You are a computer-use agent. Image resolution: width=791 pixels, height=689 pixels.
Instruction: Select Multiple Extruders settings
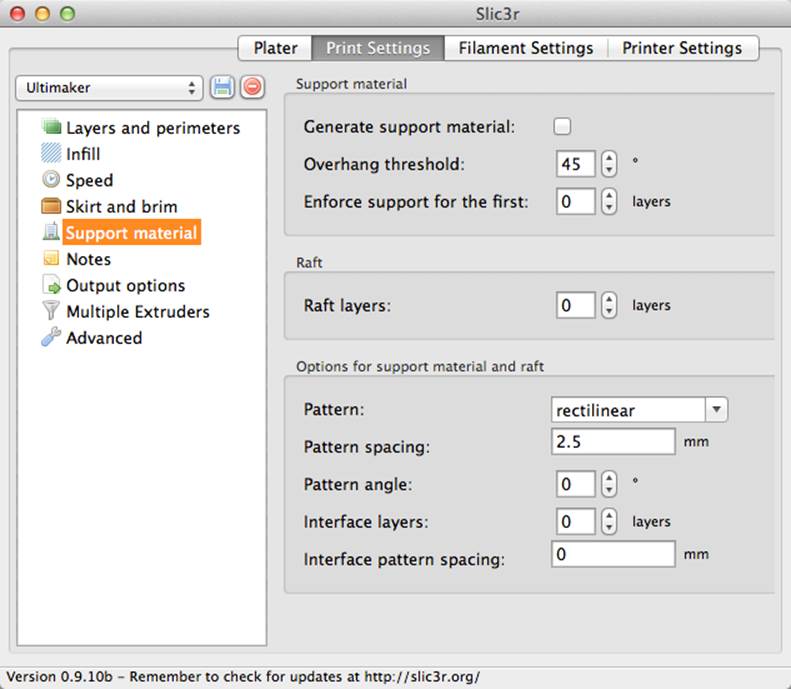pyautogui.click(x=138, y=312)
